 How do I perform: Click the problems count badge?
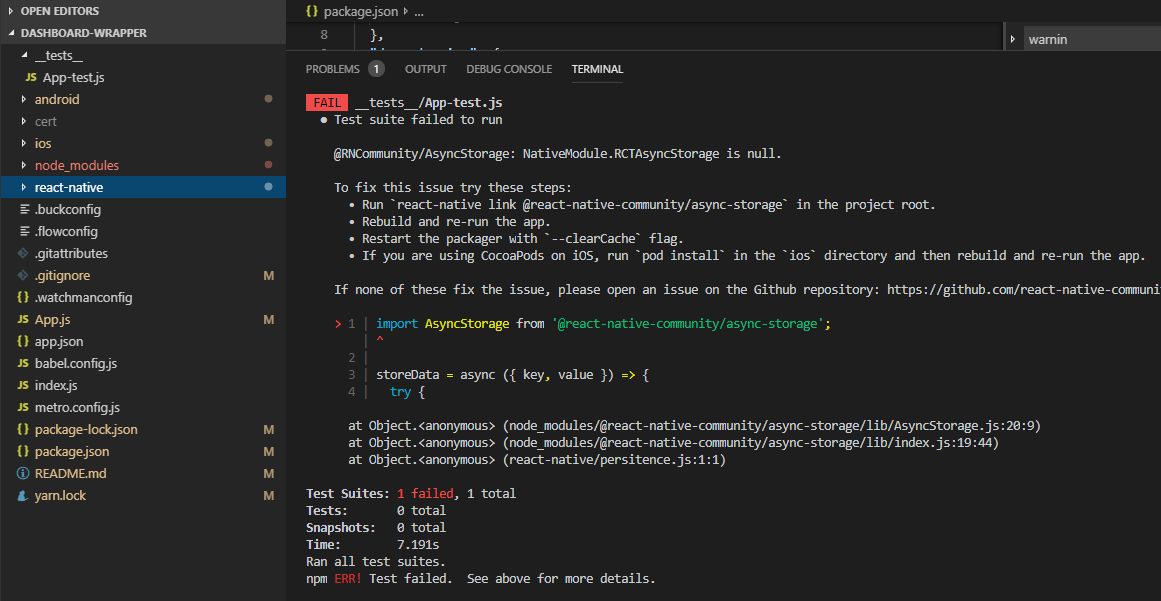pos(376,69)
